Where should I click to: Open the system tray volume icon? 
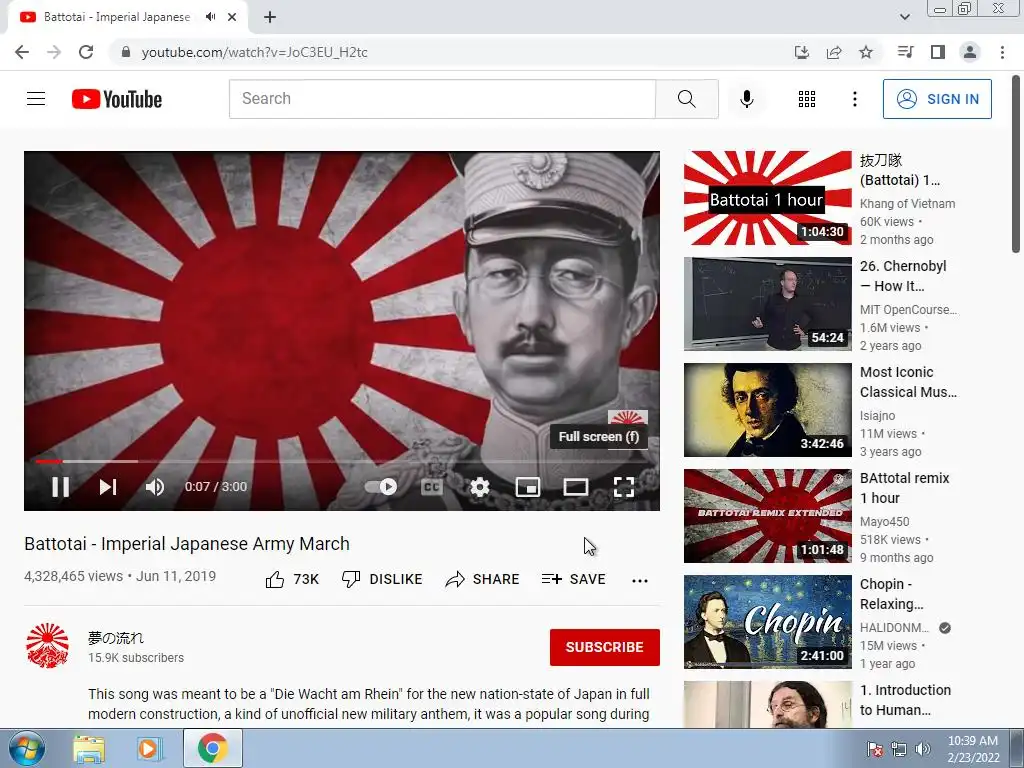923,749
